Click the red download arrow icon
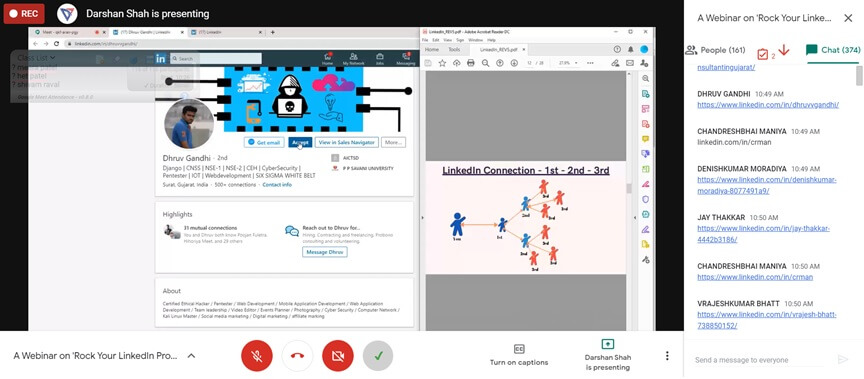The width and height of the screenshot is (864, 379). tap(784, 50)
